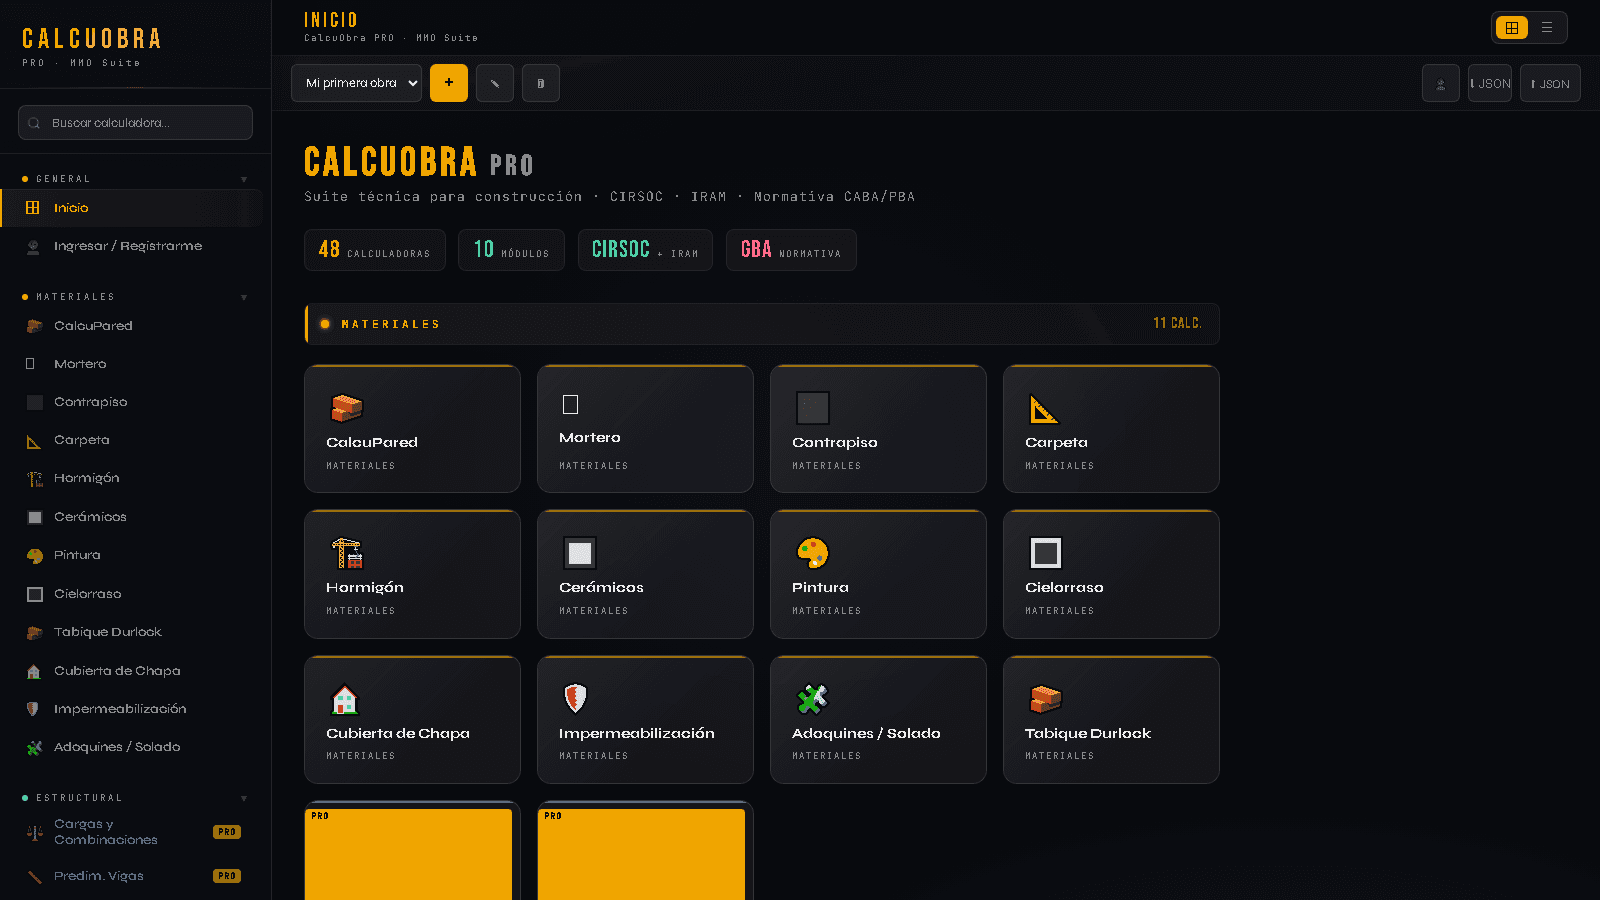Click the Ingresar / Registrarme user icon

pos(34,247)
